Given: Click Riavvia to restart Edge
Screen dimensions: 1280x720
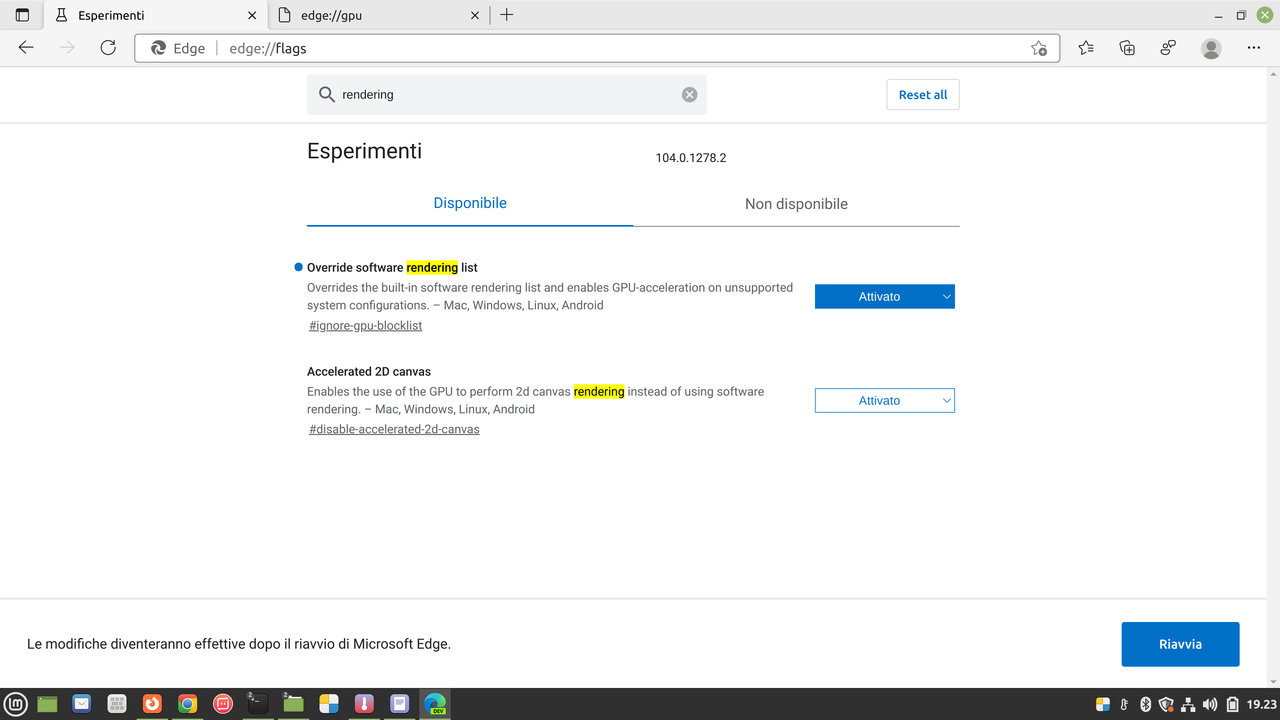Looking at the screenshot, I should coord(1180,644).
